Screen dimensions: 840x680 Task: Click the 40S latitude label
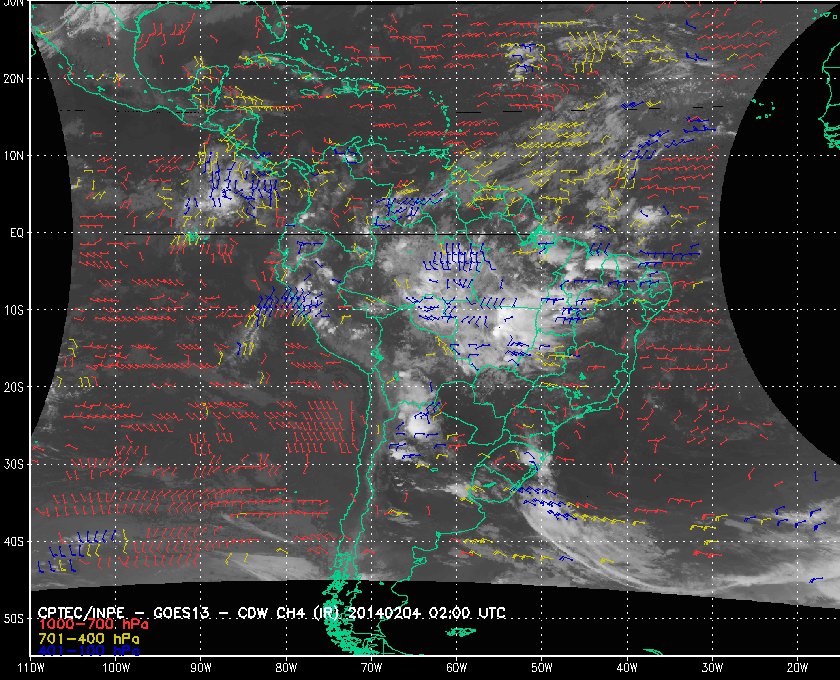[x=13, y=542]
